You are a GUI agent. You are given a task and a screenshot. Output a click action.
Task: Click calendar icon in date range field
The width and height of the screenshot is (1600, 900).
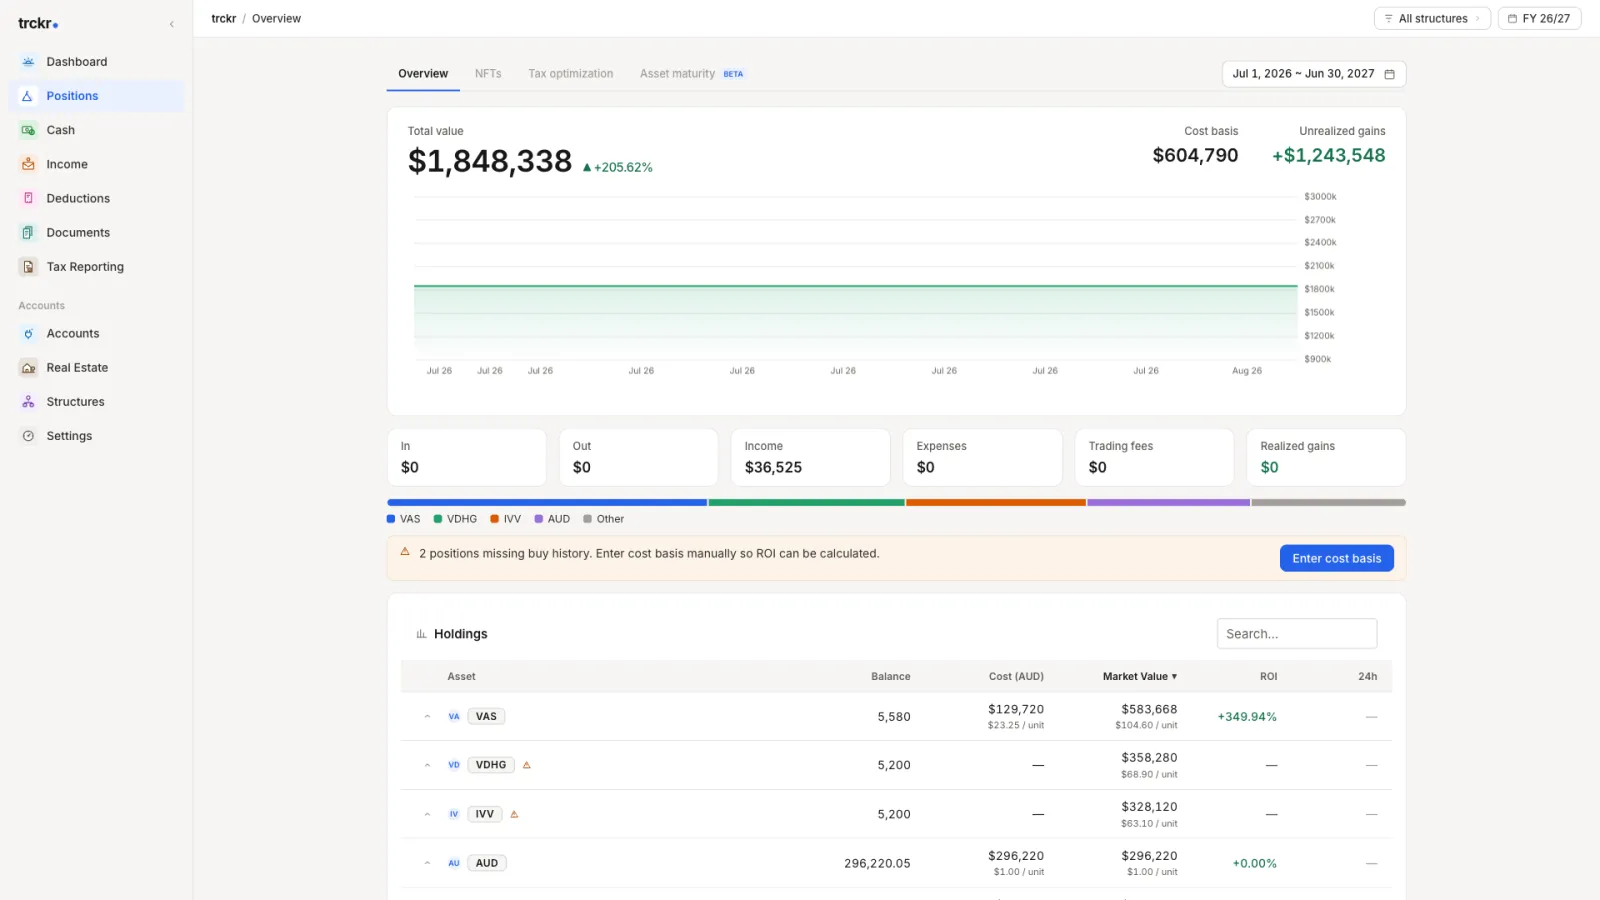1389,74
